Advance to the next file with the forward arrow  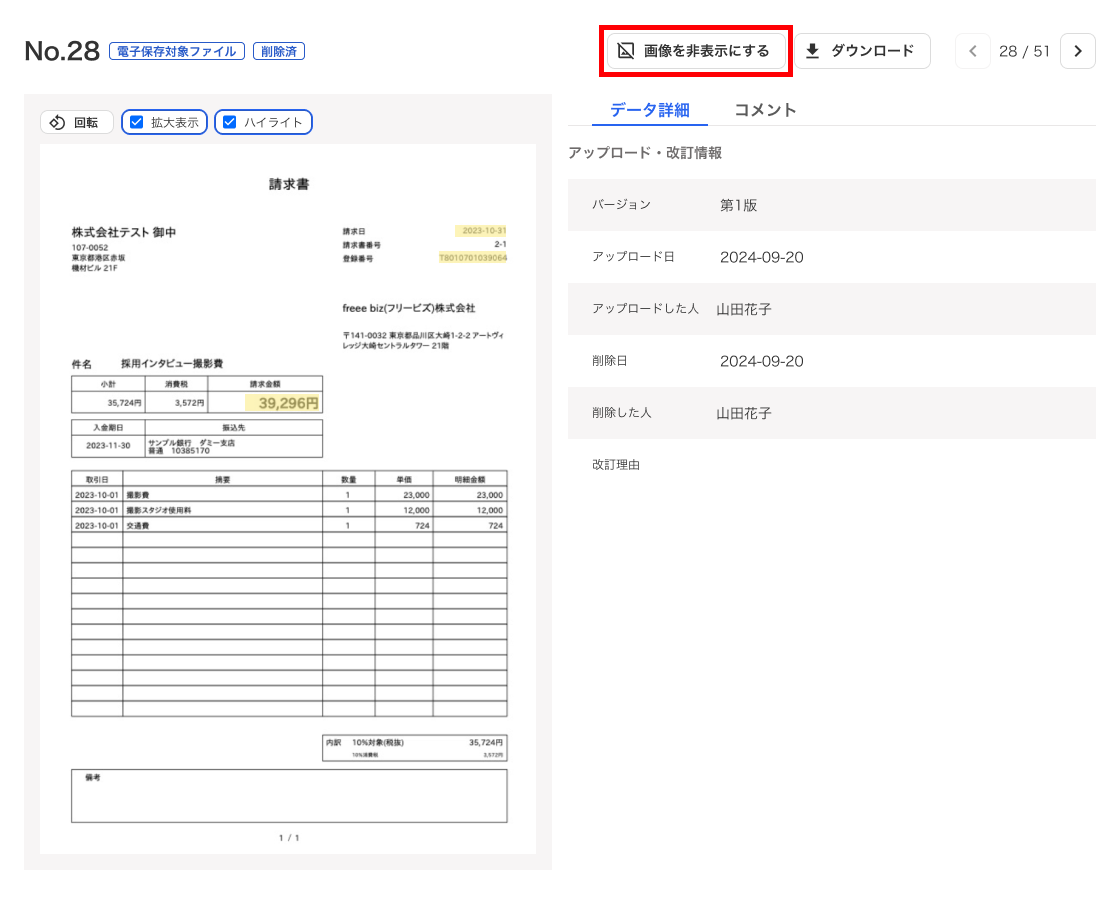(1077, 51)
